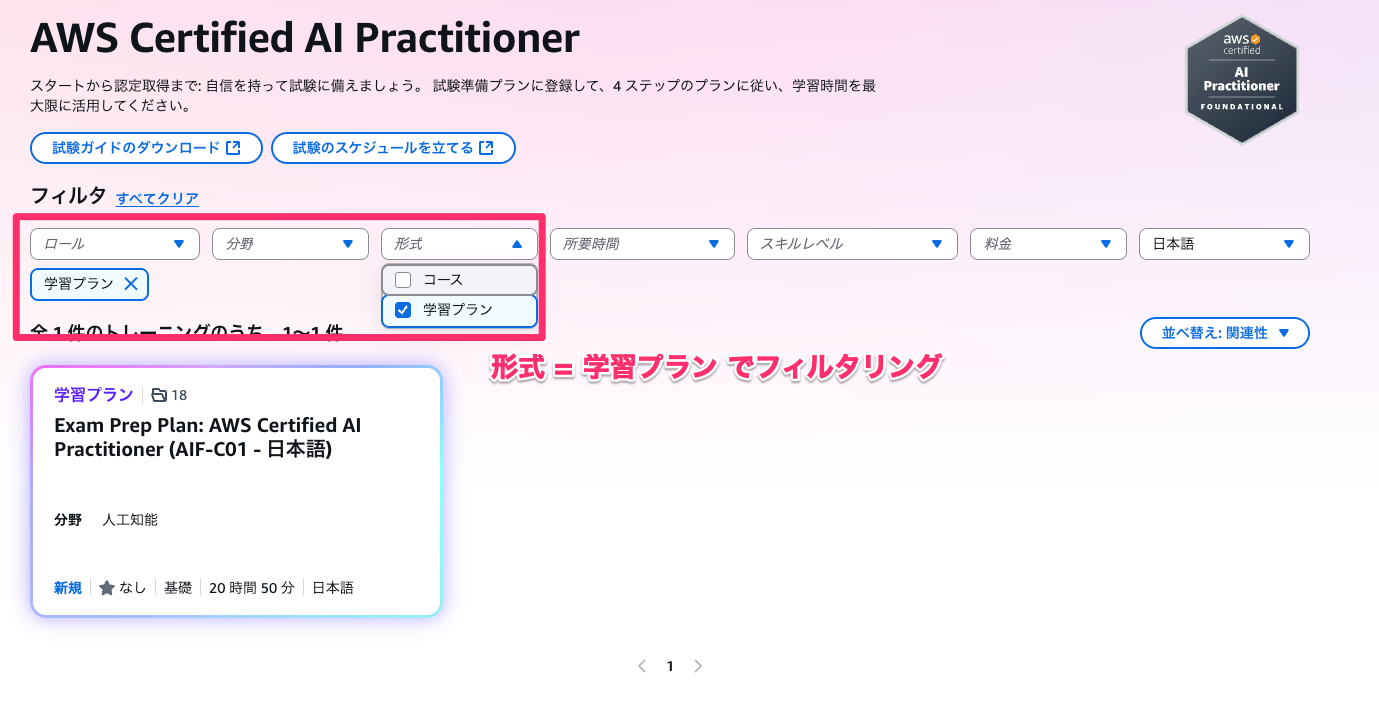The width and height of the screenshot is (1379, 716).
Task: Click the 試験ガイドのダウンロード button
Action: click(147, 148)
